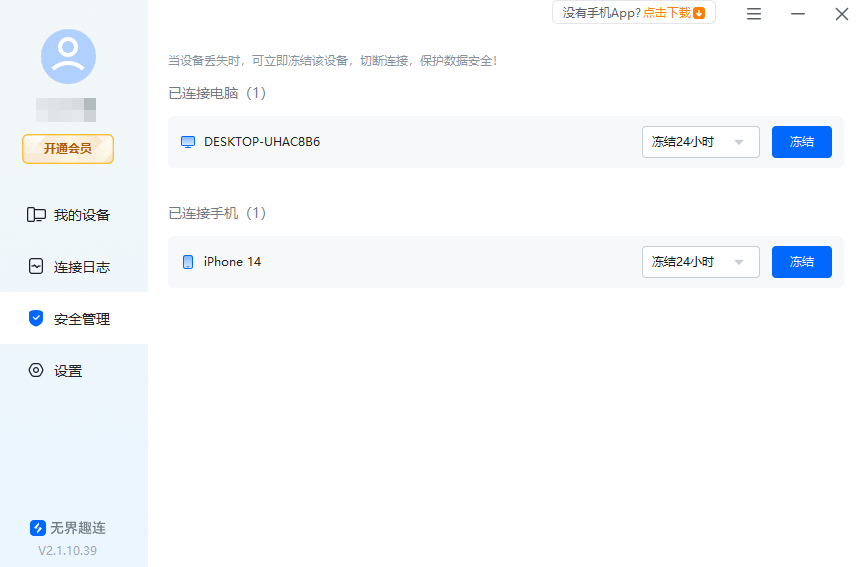Expand freeze duration dropdown for iPhone 14
Image resolution: width=861 pixels, height=567 pixels.
(700, 262)
